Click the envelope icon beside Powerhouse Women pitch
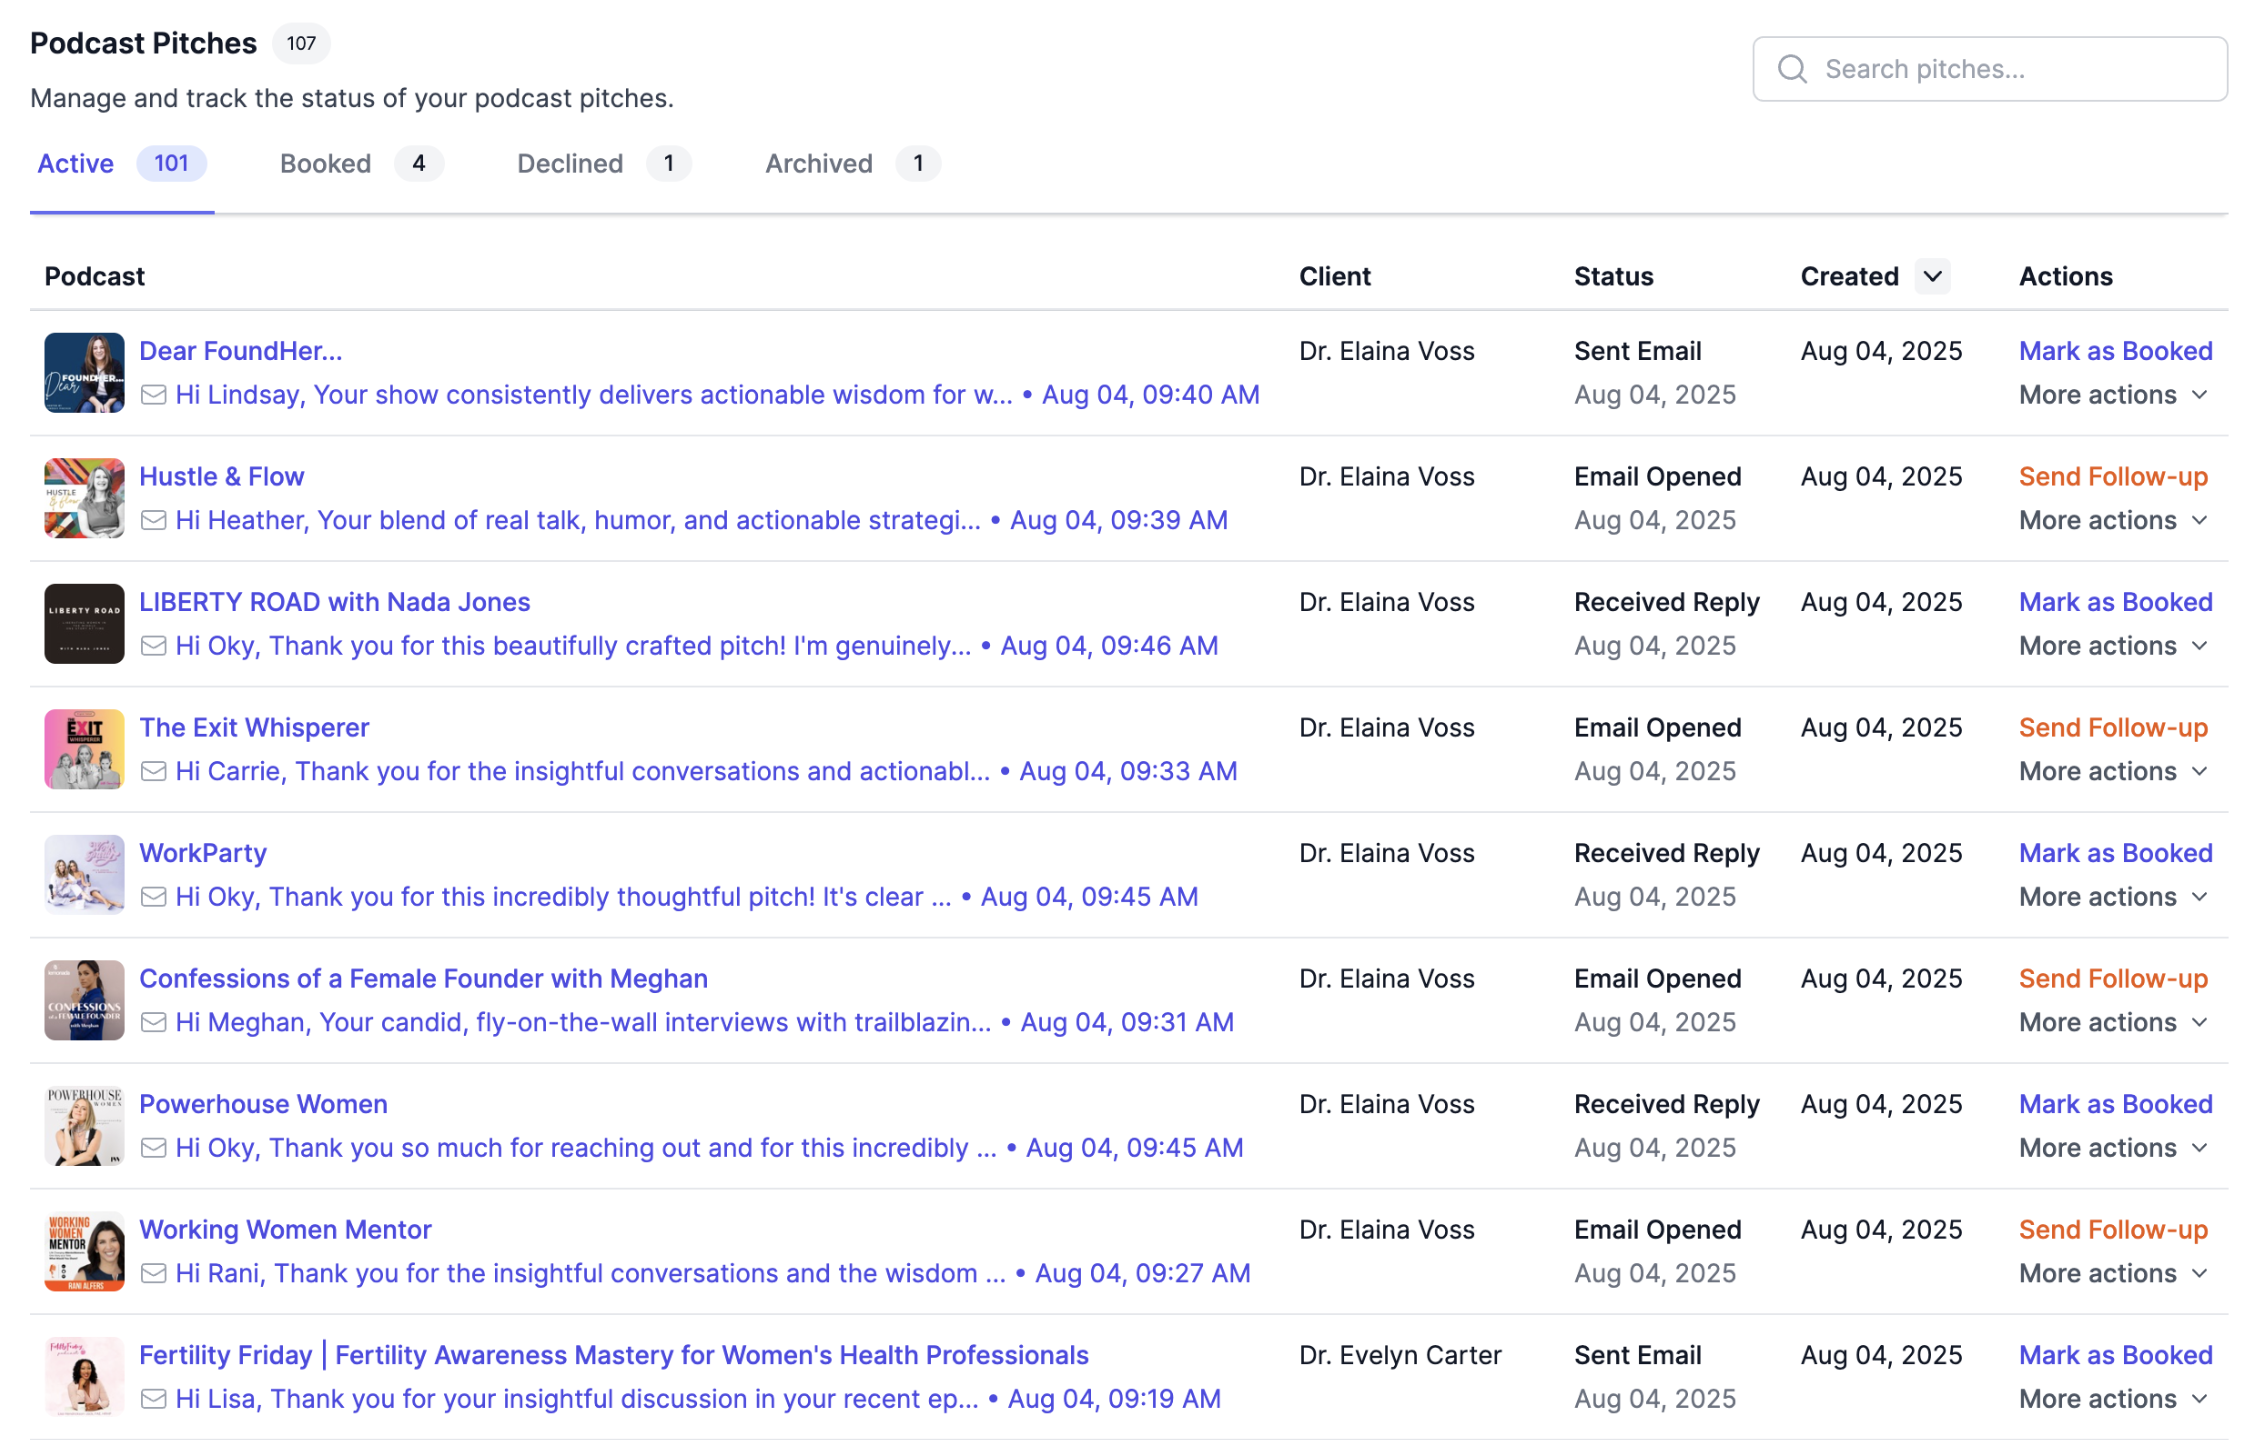Image resolution: width=2260 pixels, height=1440 pixels. (x=155, y=1147)
